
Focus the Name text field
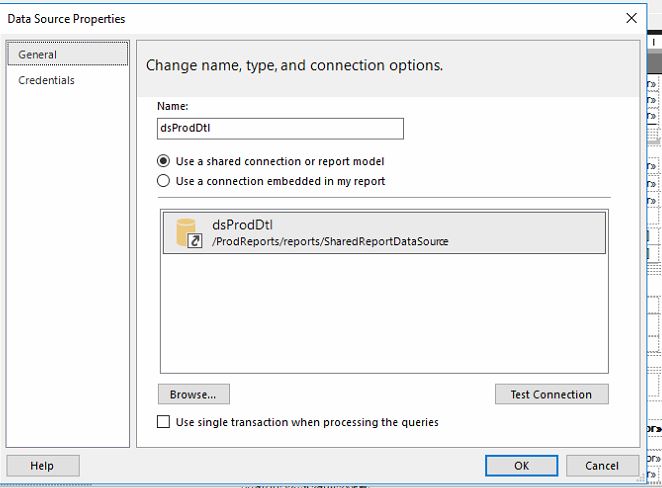click(280, 128)
